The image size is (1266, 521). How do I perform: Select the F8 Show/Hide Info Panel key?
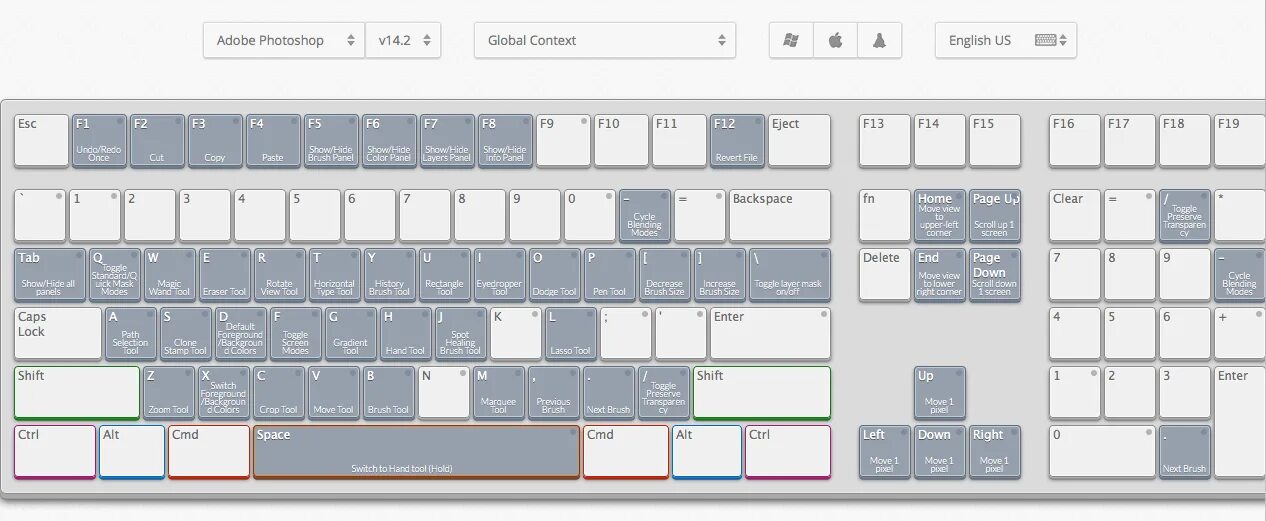point(505,141)
